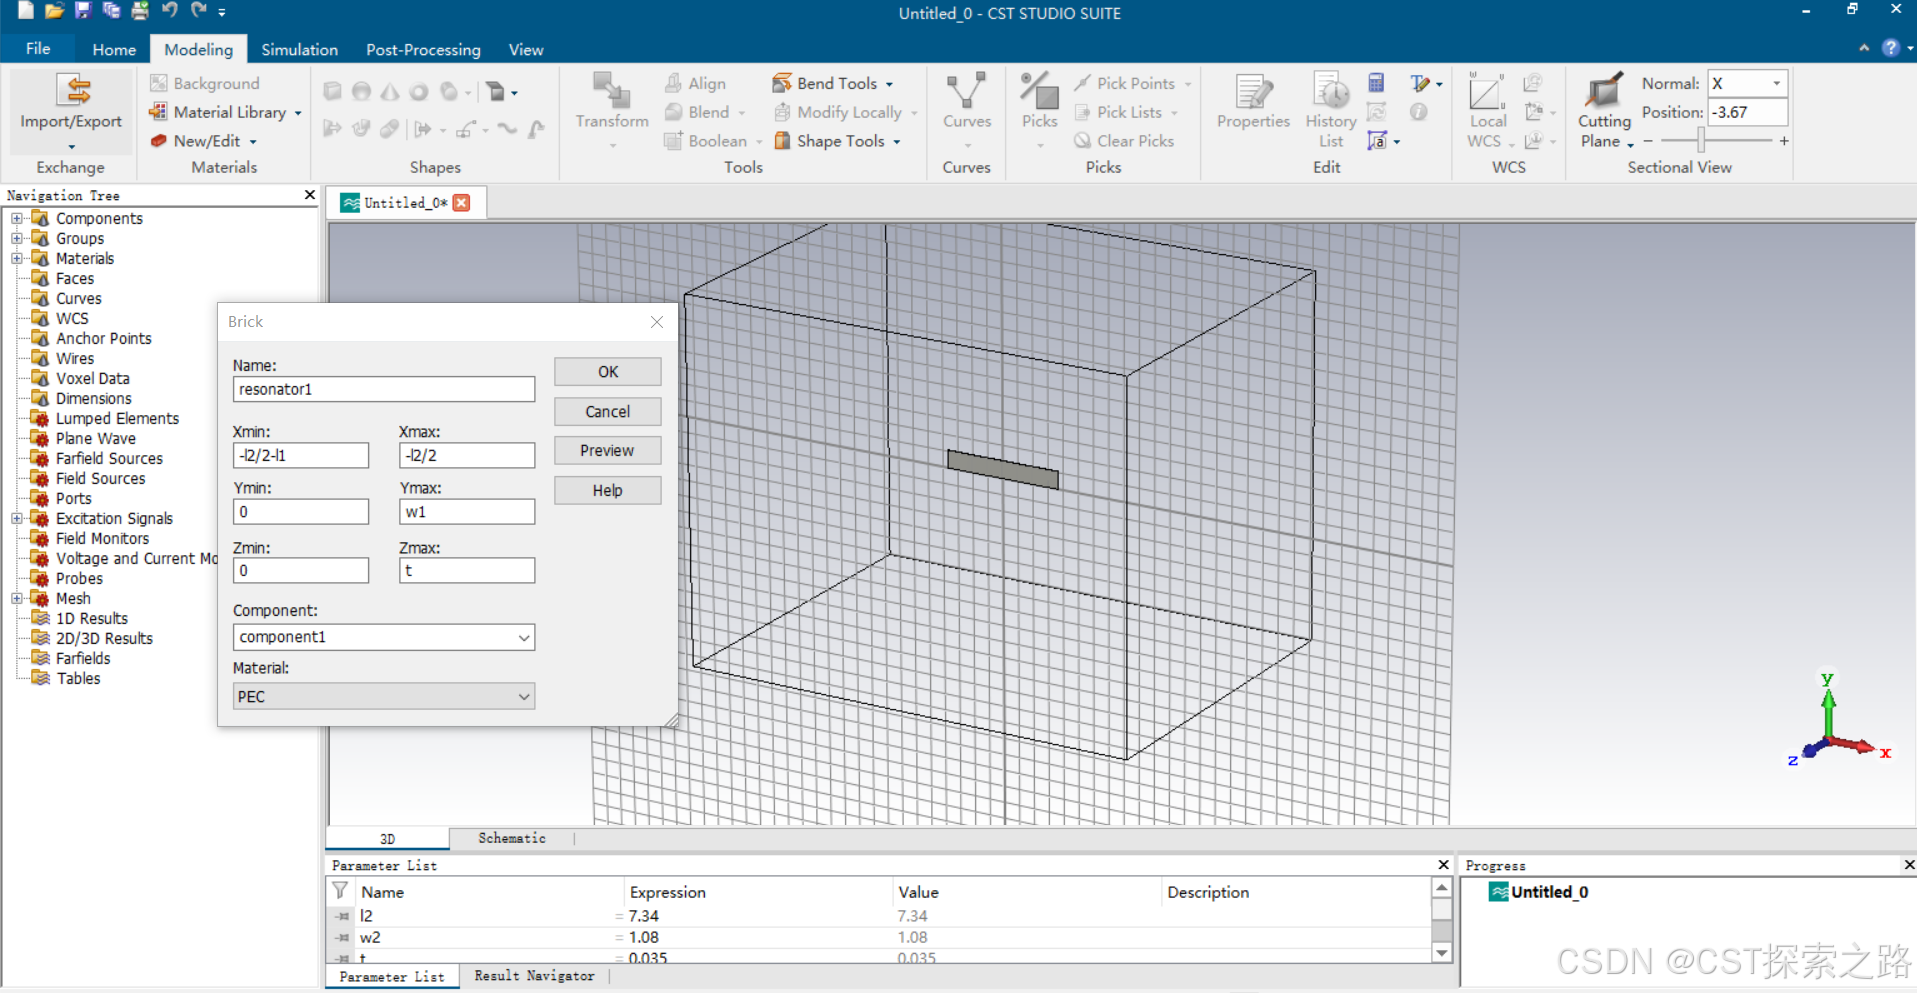Toggle the Cutting Plane view
The width and height of the screenshot is (1917, 993).
[1604, 110]
